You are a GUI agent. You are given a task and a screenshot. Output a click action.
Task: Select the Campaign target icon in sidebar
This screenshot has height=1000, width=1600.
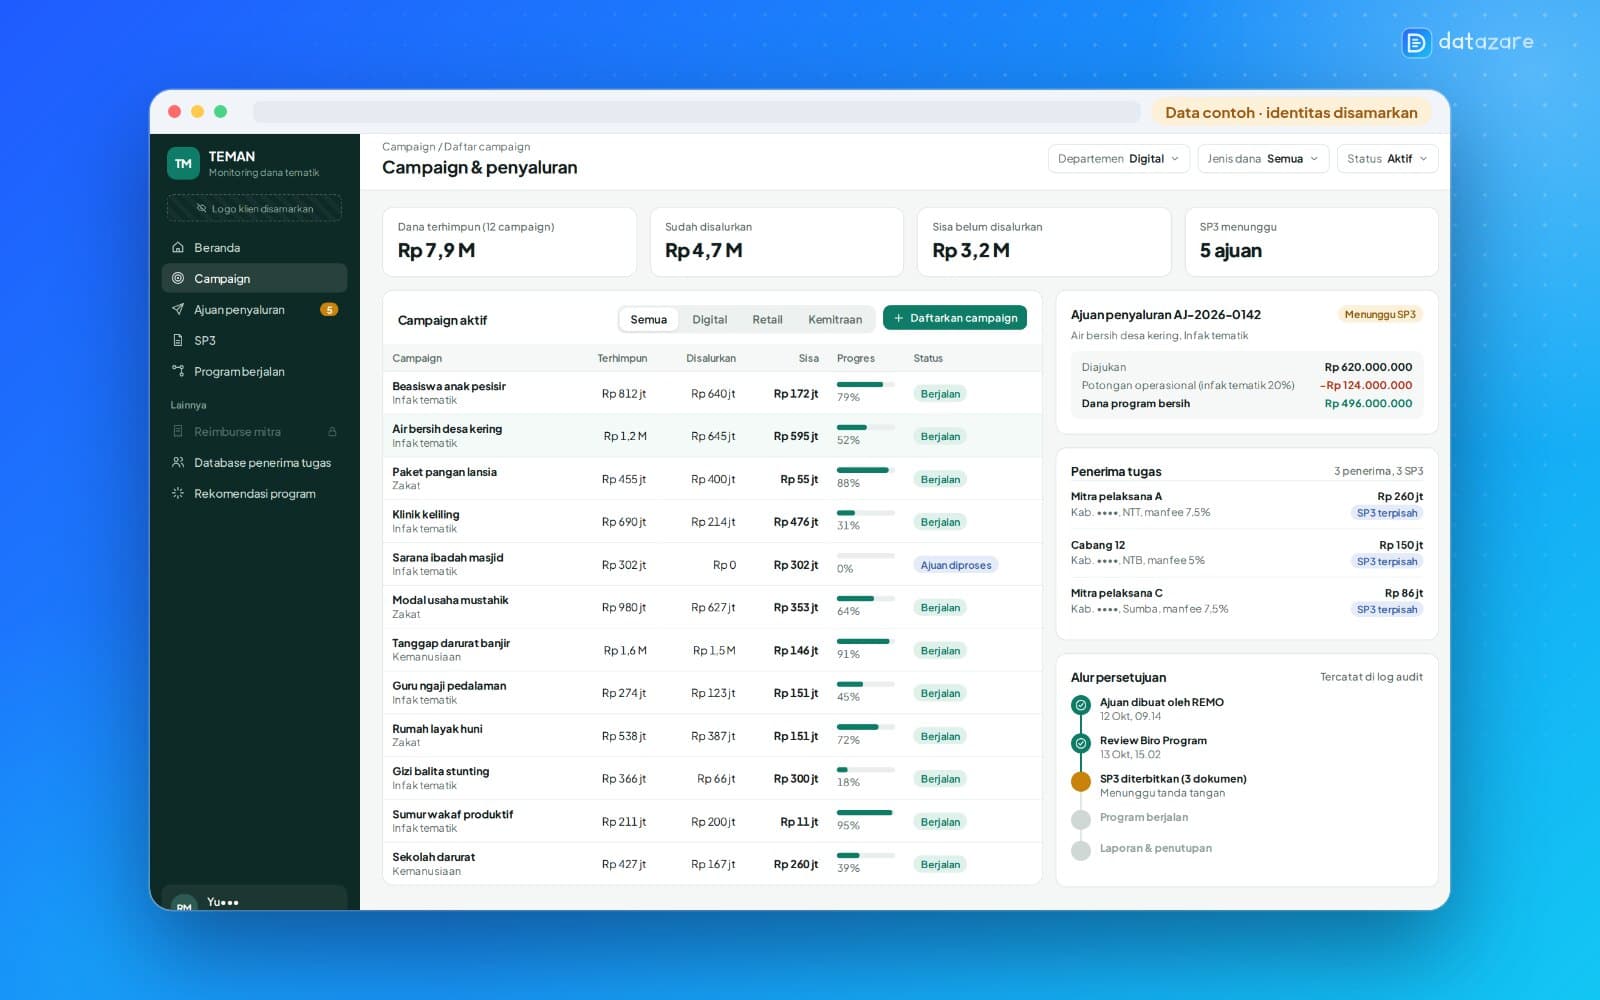click(178, 278)
